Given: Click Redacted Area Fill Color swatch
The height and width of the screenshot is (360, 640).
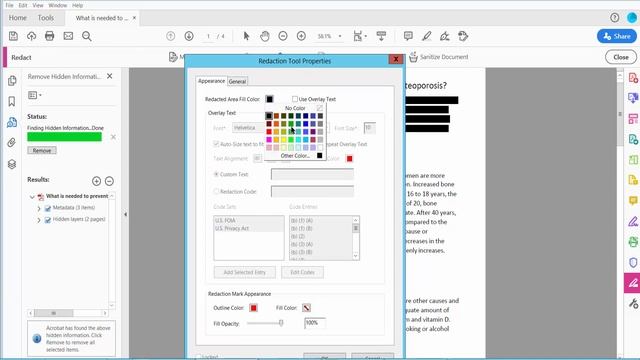Looking at the screenshot, I should pos(269,99).
